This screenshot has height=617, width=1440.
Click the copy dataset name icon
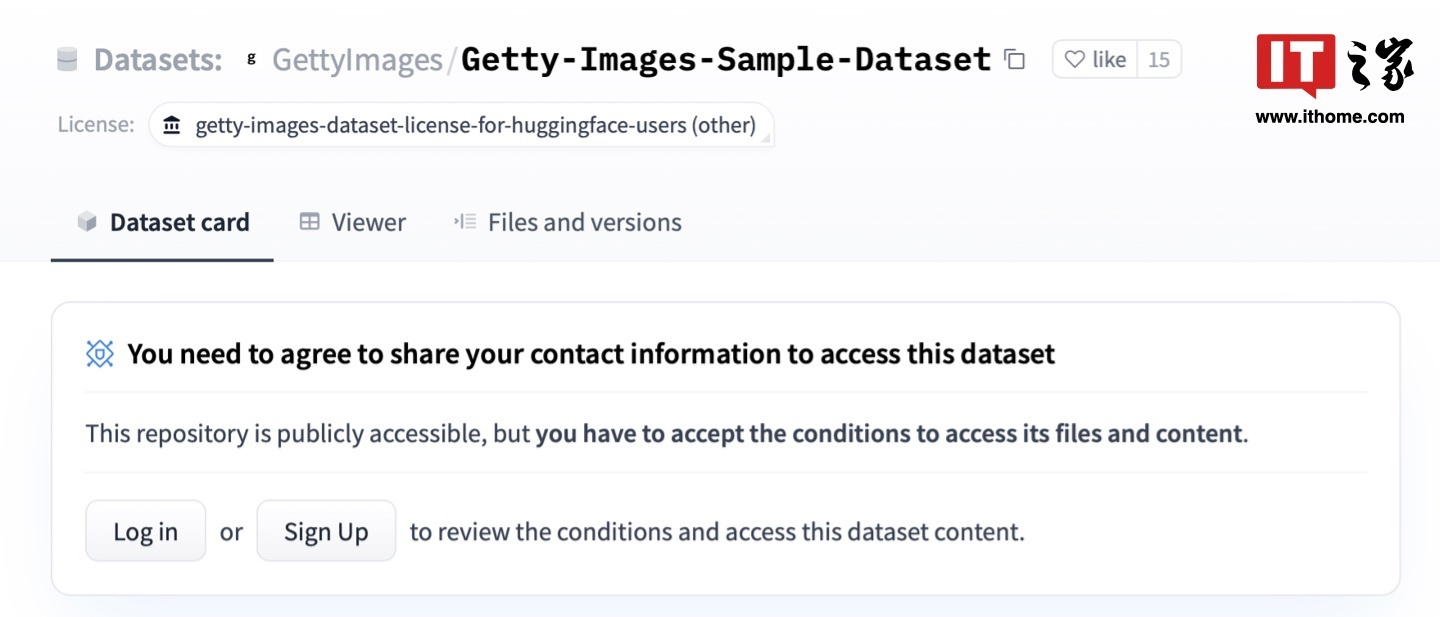tap(1015, 60)
